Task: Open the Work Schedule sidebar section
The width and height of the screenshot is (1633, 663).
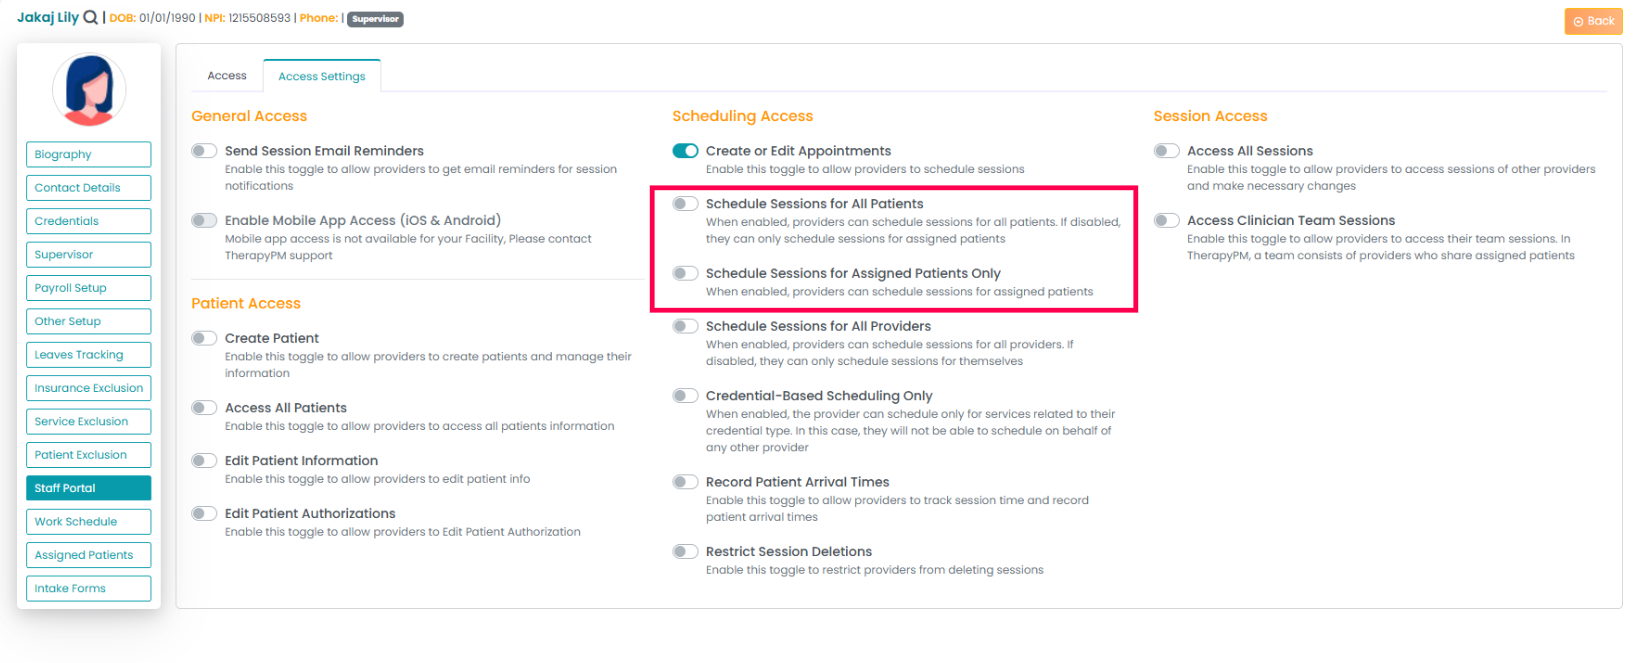Action: 89,522
